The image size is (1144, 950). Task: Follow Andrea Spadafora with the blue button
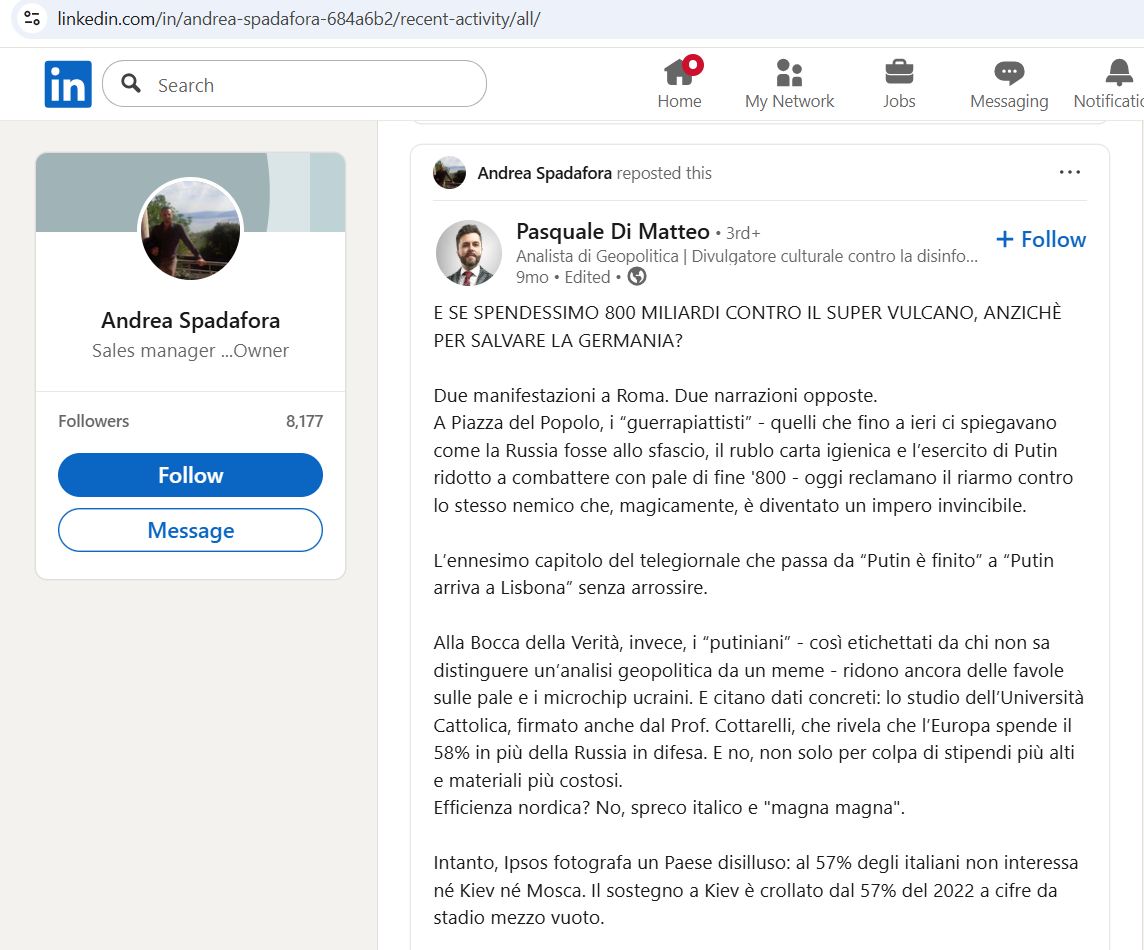(190, 475)
